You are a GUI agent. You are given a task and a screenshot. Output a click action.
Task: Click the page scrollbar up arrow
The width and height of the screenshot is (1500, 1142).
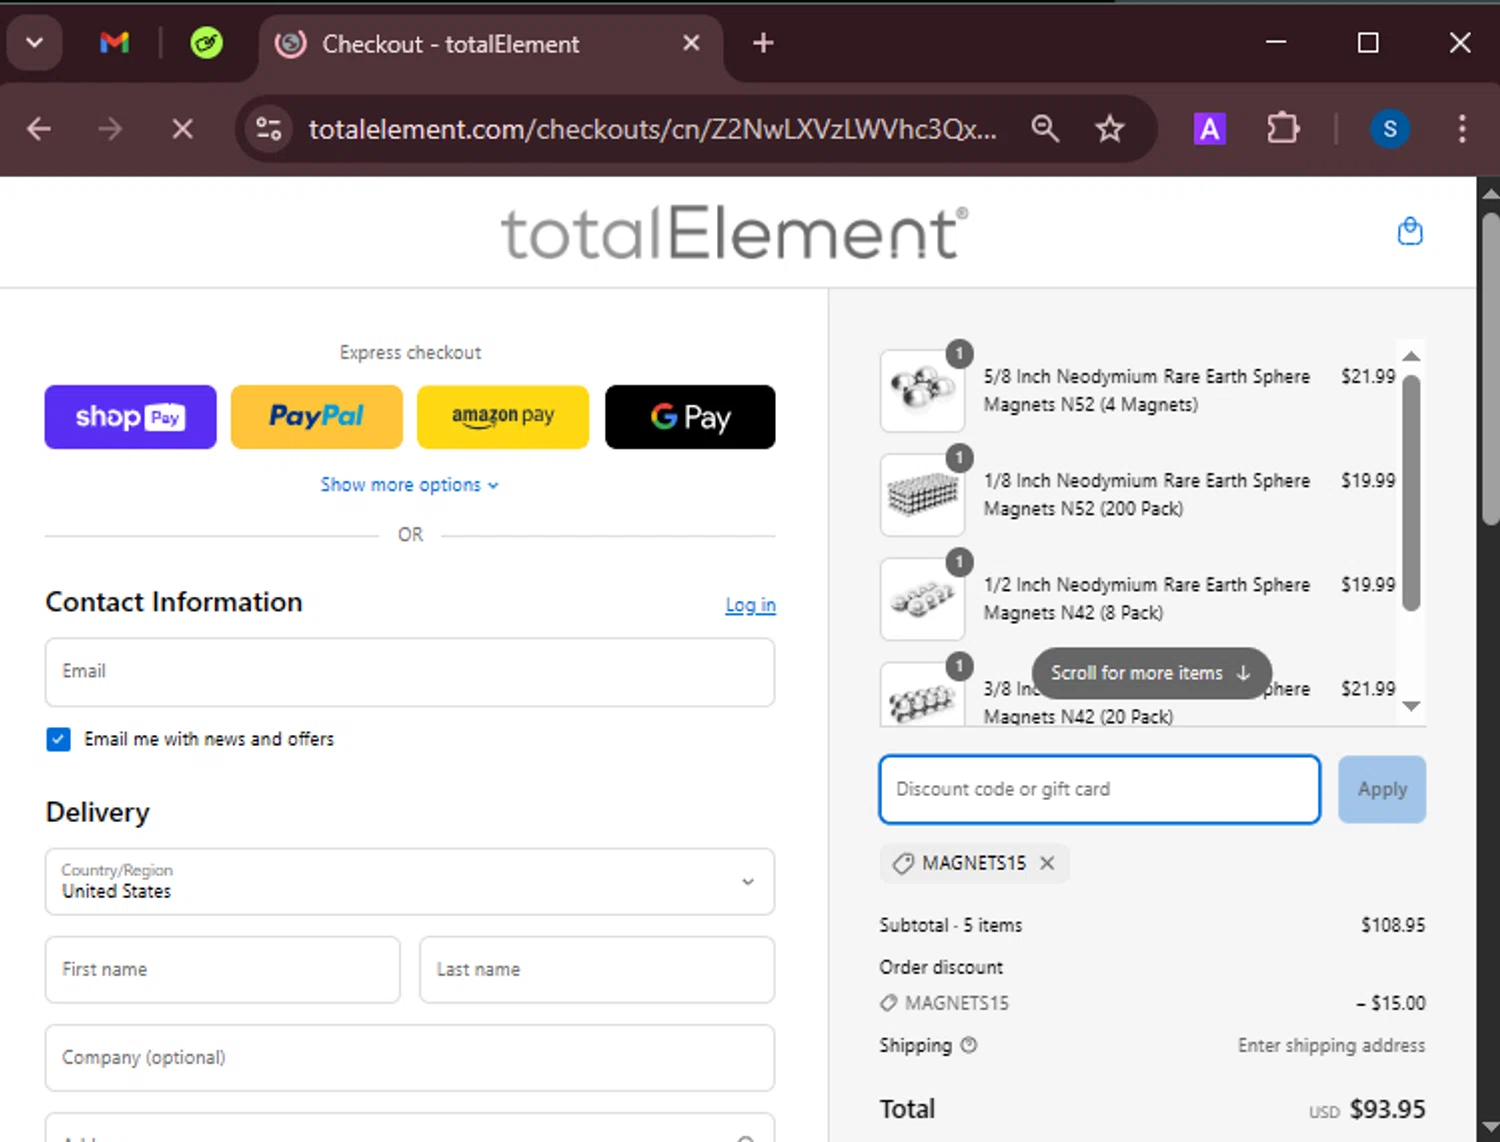tap(1489, 193)
